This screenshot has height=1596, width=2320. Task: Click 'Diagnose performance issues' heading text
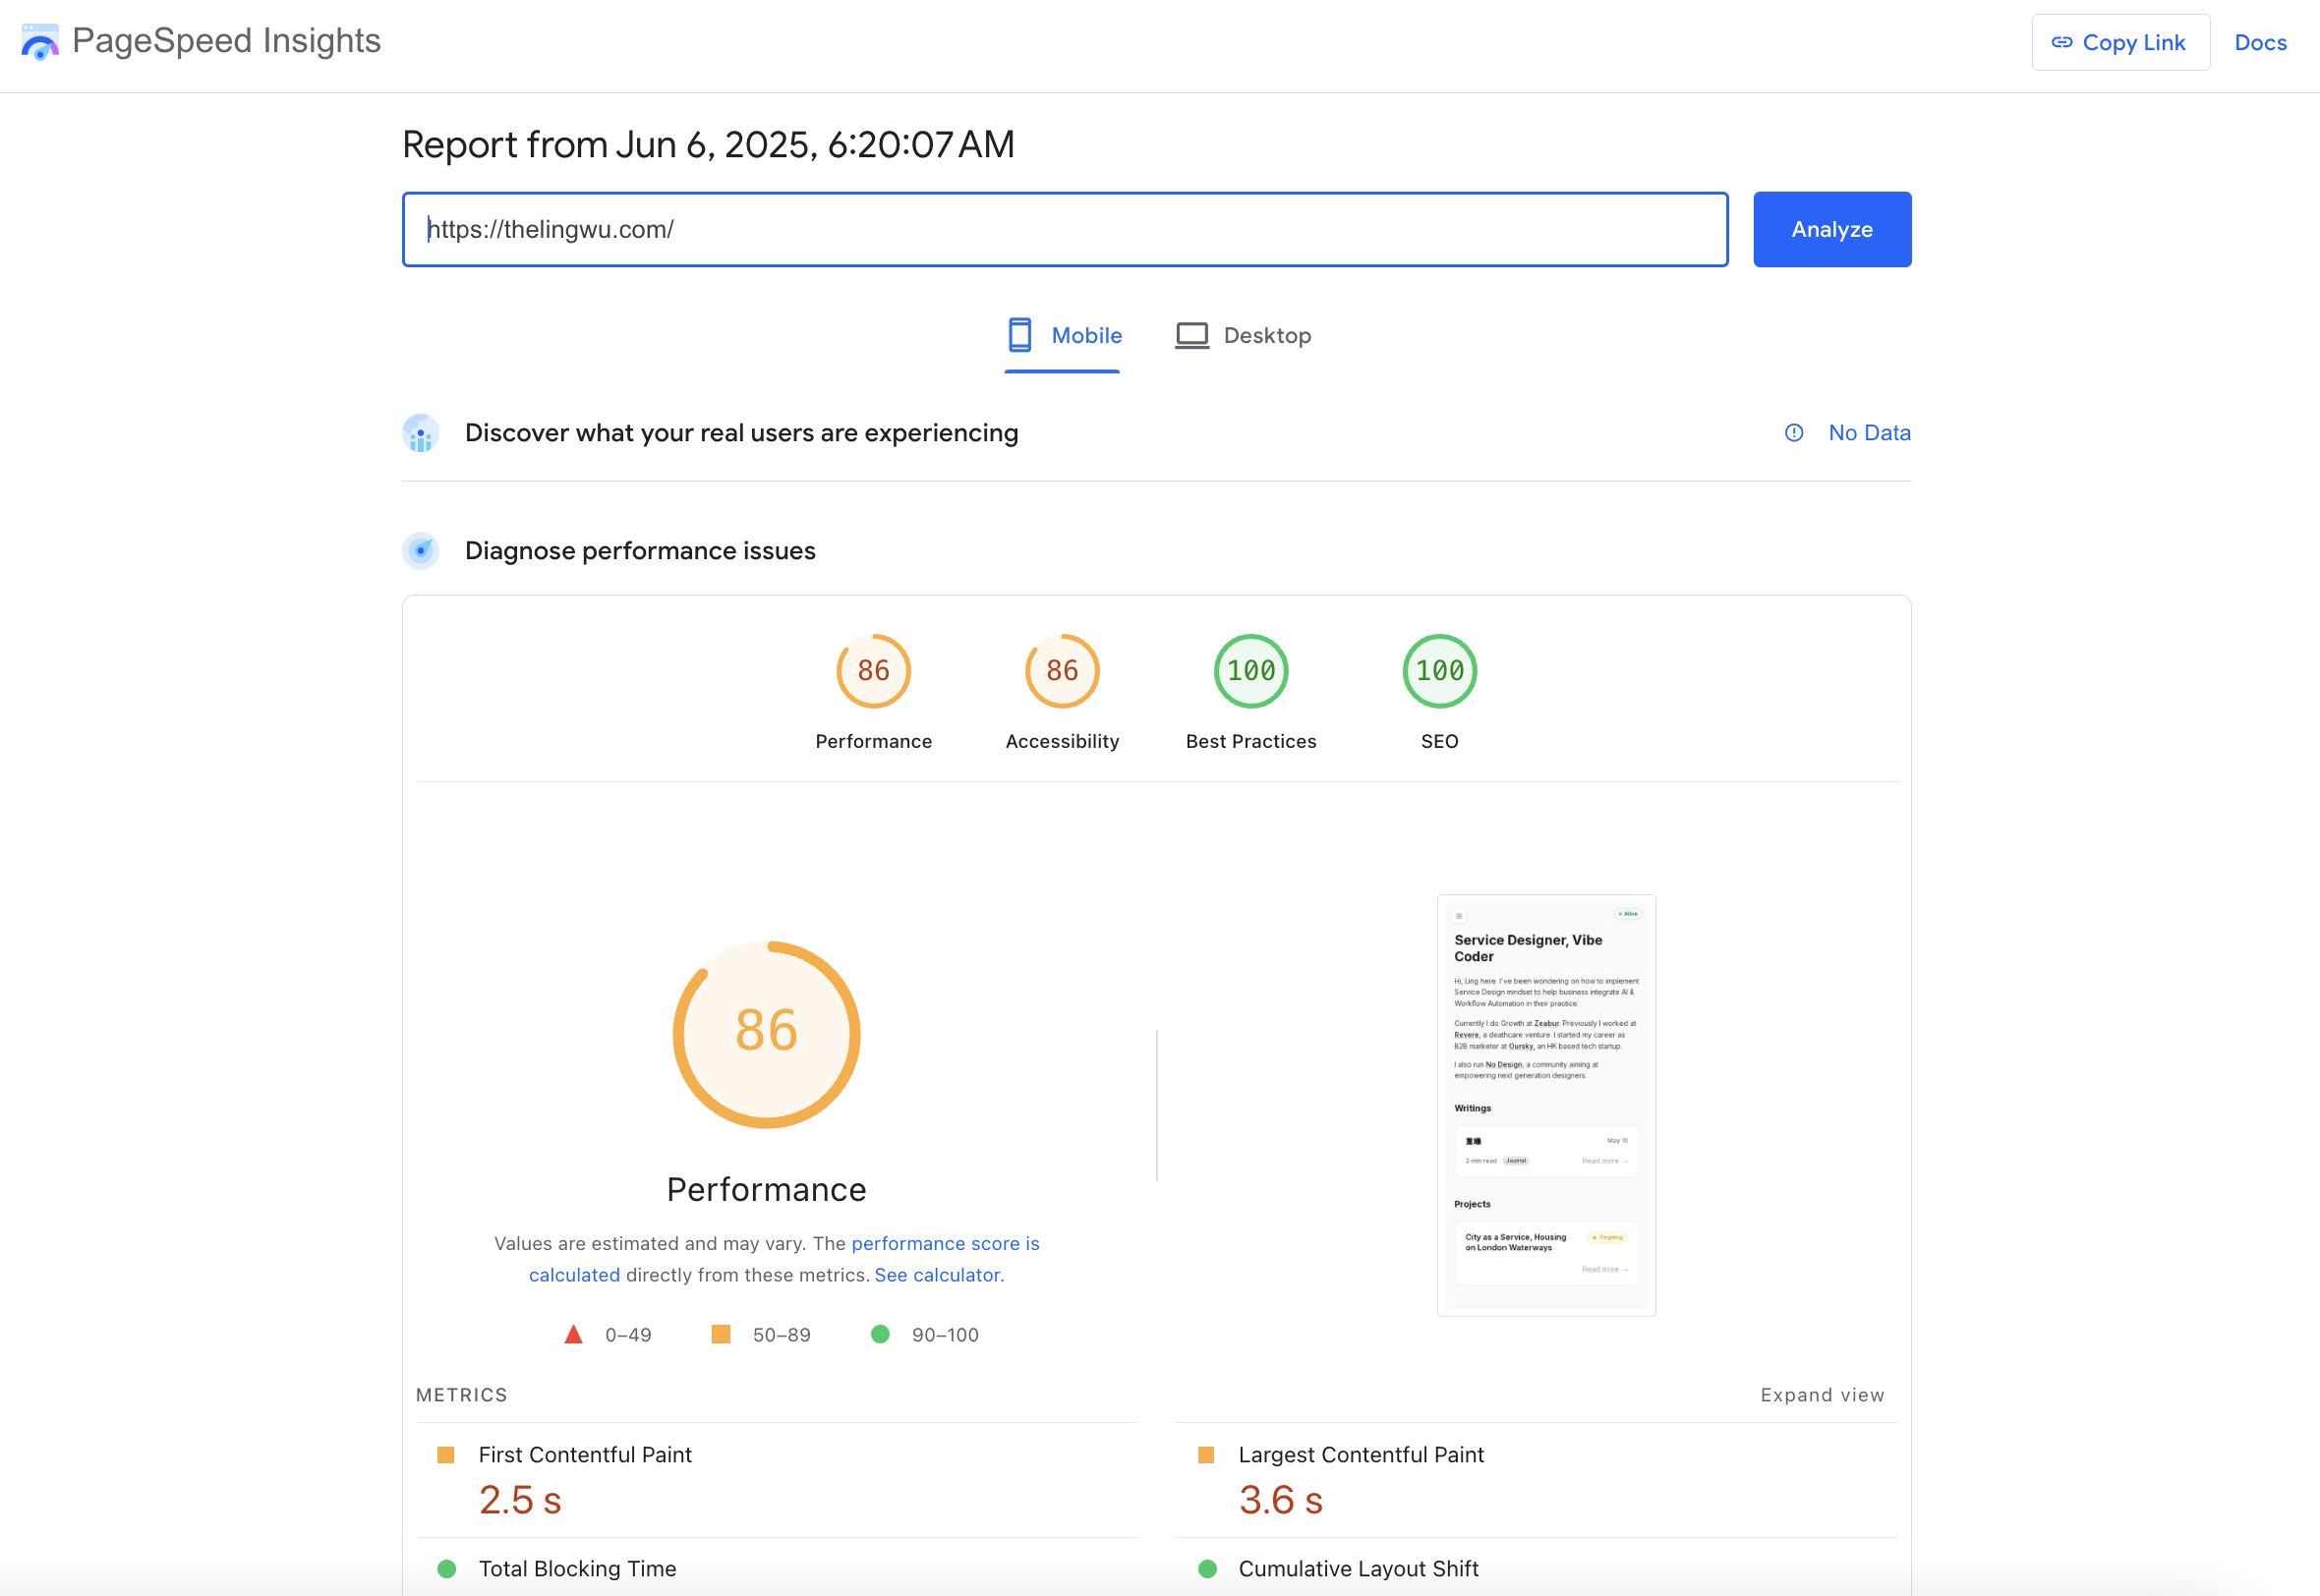tap(640, 551)
